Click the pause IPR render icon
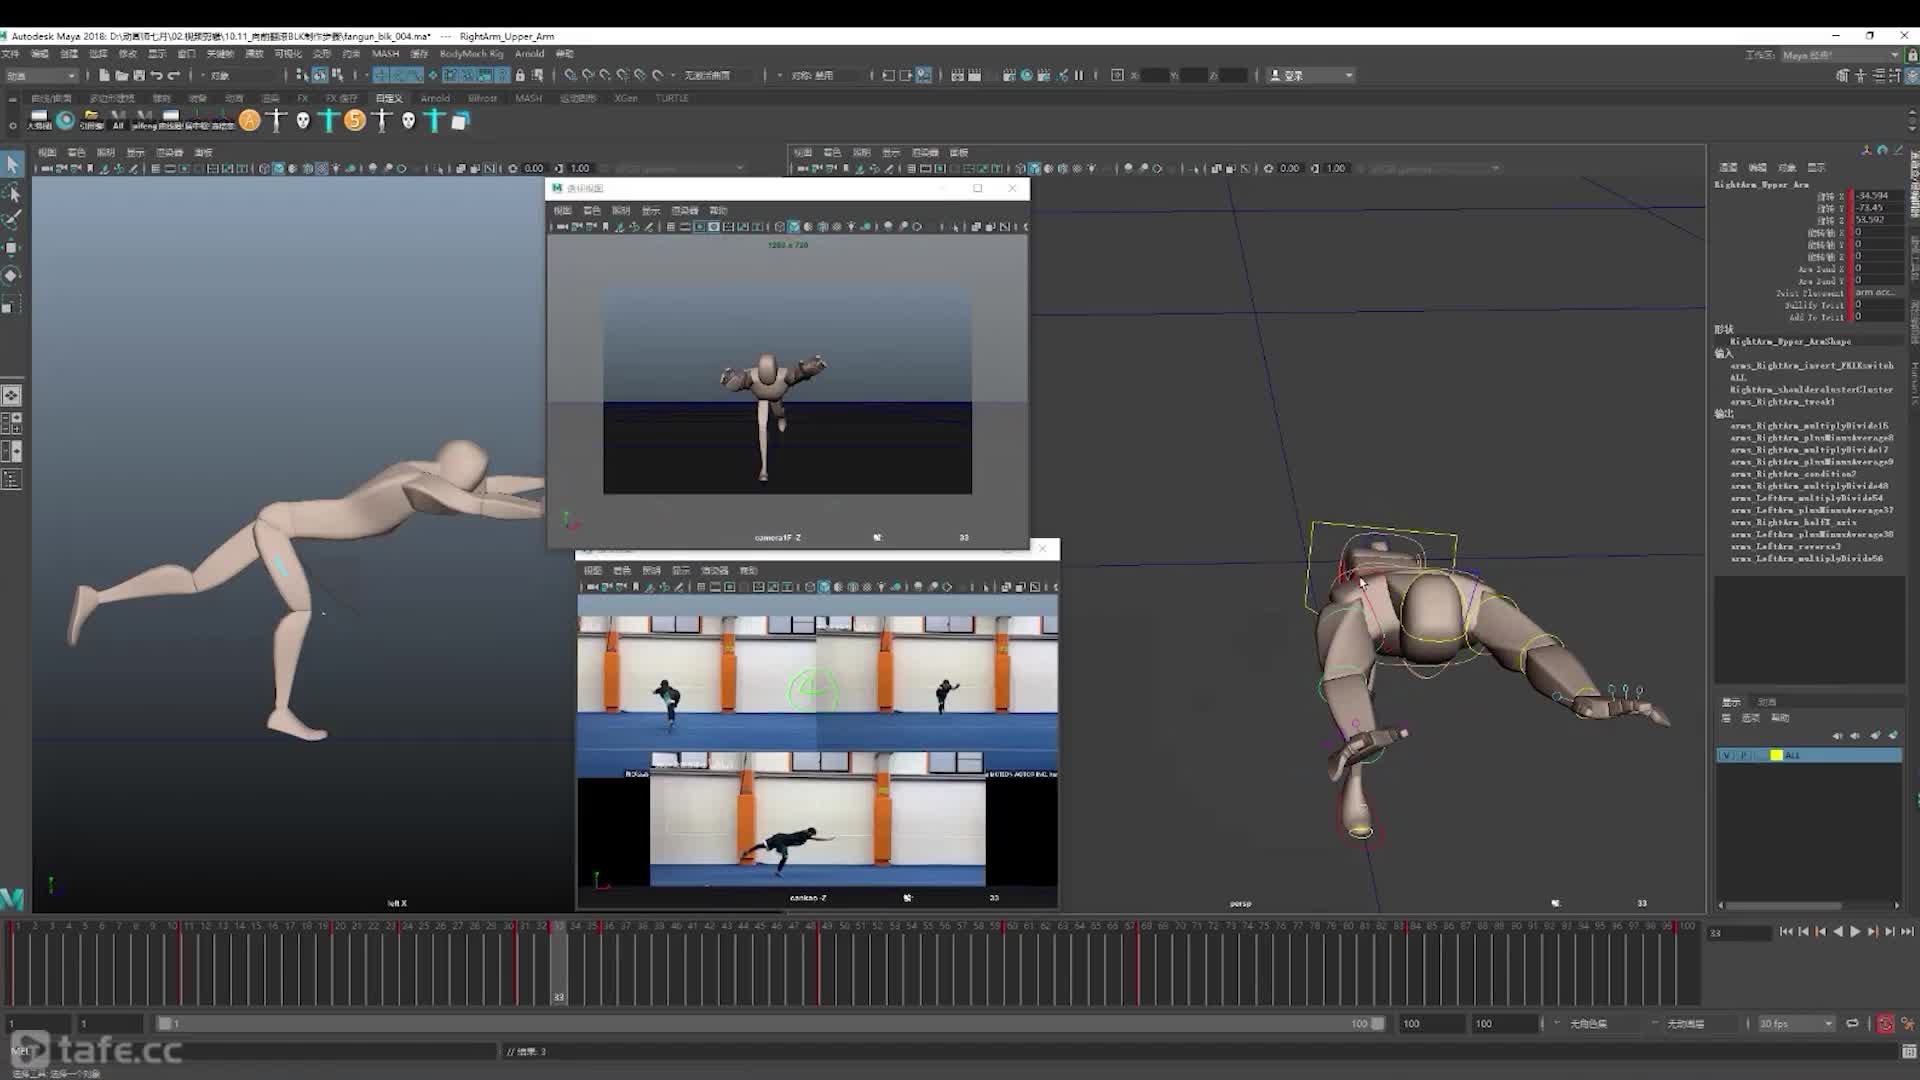 tap(1079, 75)
